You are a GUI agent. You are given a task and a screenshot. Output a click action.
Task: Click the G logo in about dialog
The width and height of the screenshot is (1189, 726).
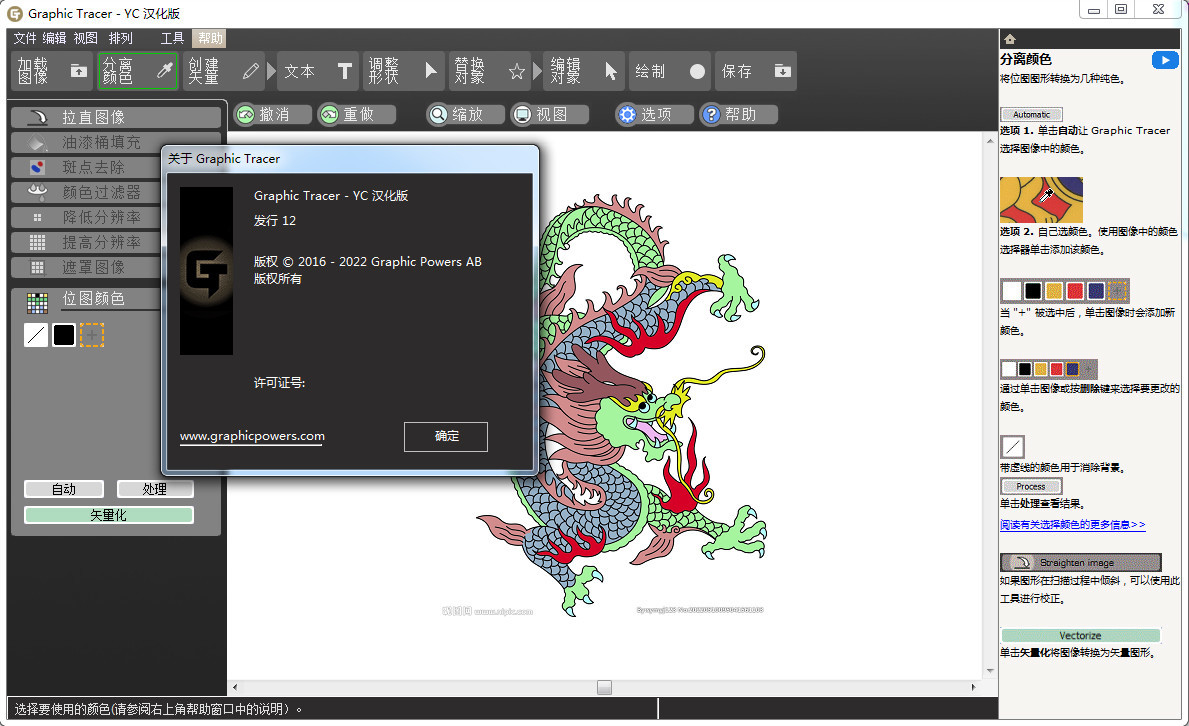(206, 272)
